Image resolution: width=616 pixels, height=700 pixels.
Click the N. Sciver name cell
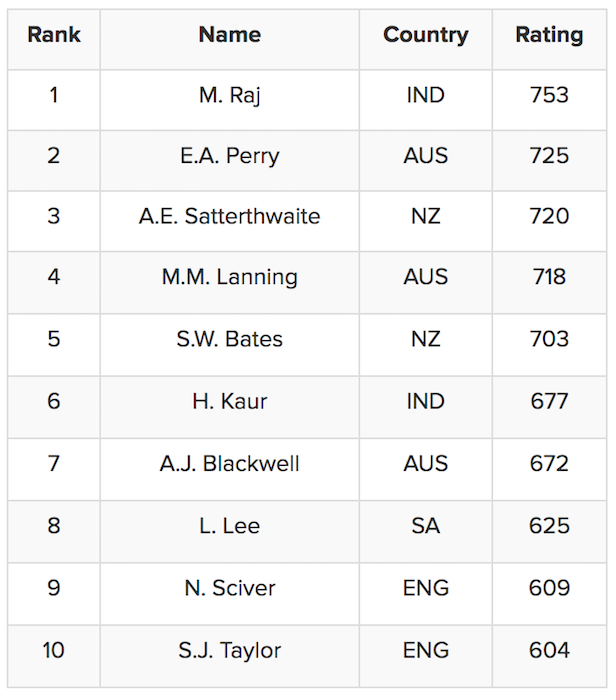230,589
